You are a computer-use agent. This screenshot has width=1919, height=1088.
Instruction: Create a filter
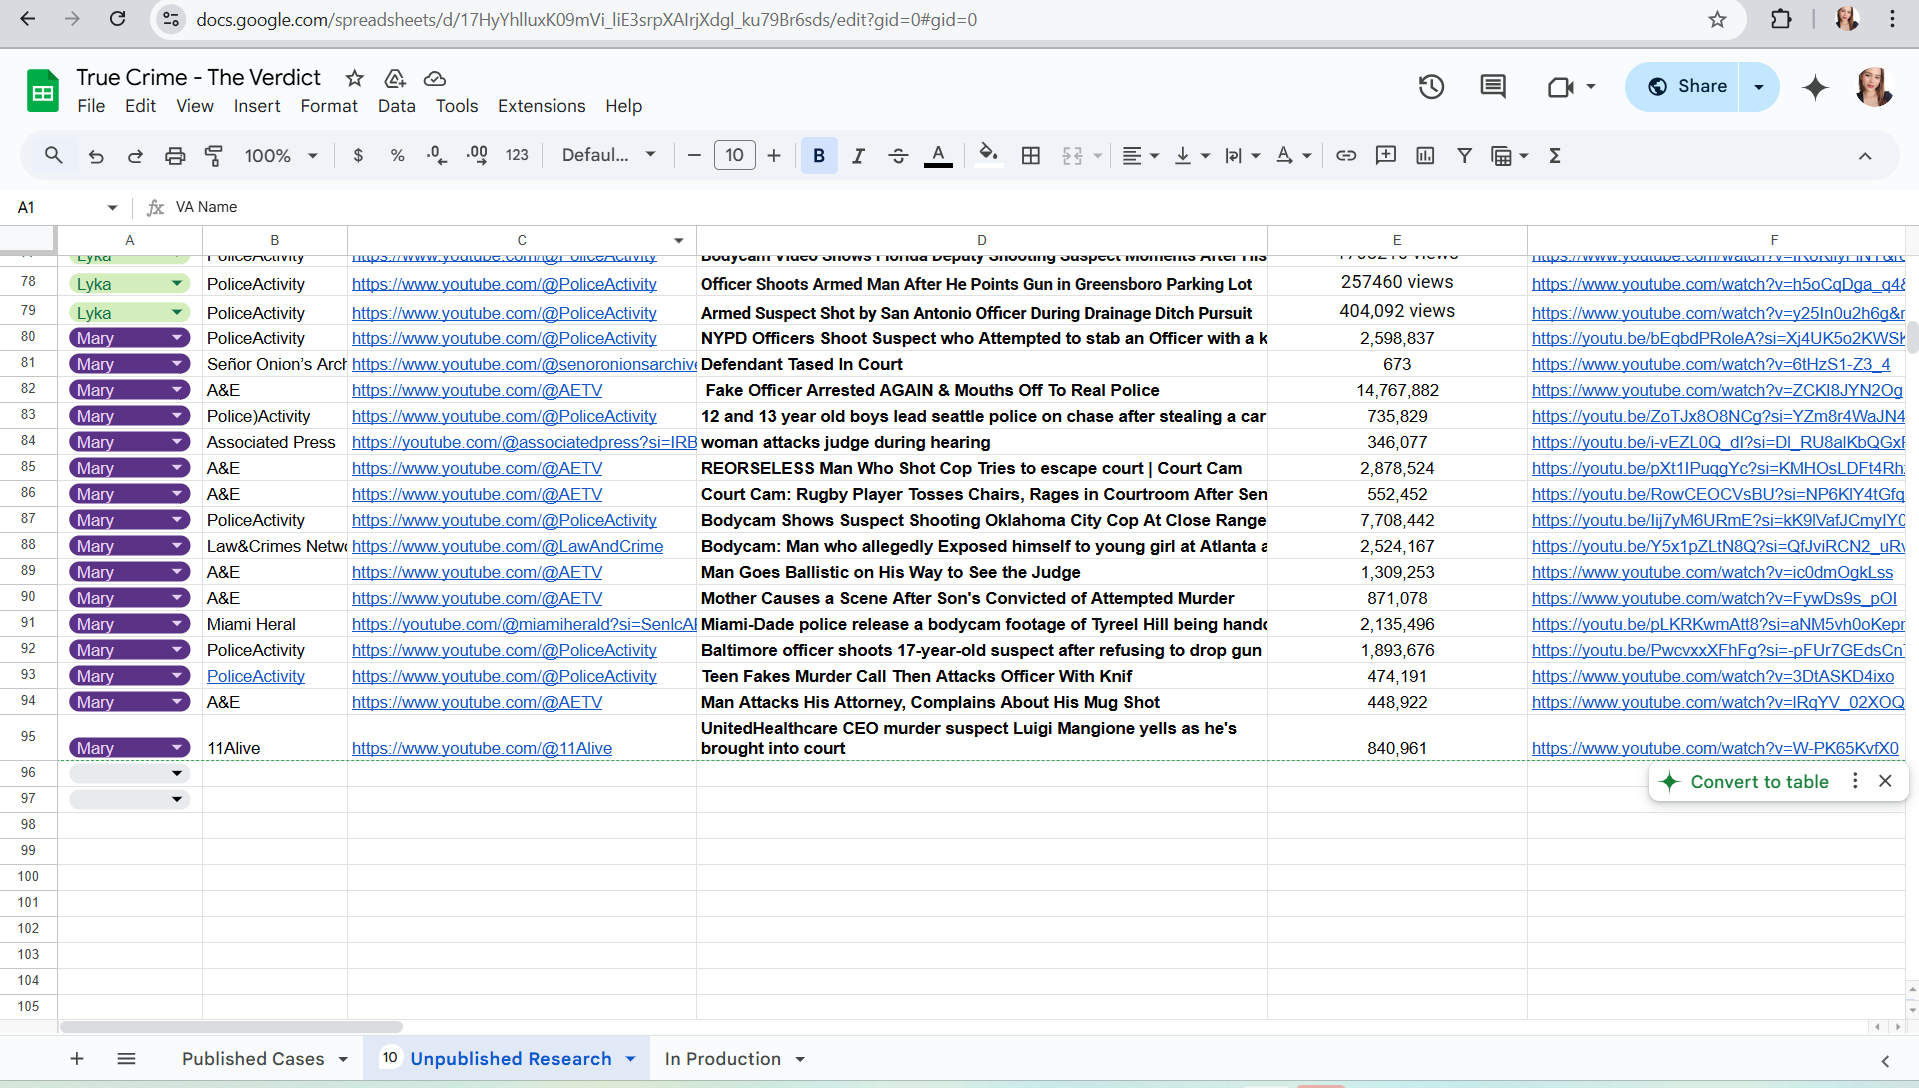pyautogui.click(x=1464, y=155)
